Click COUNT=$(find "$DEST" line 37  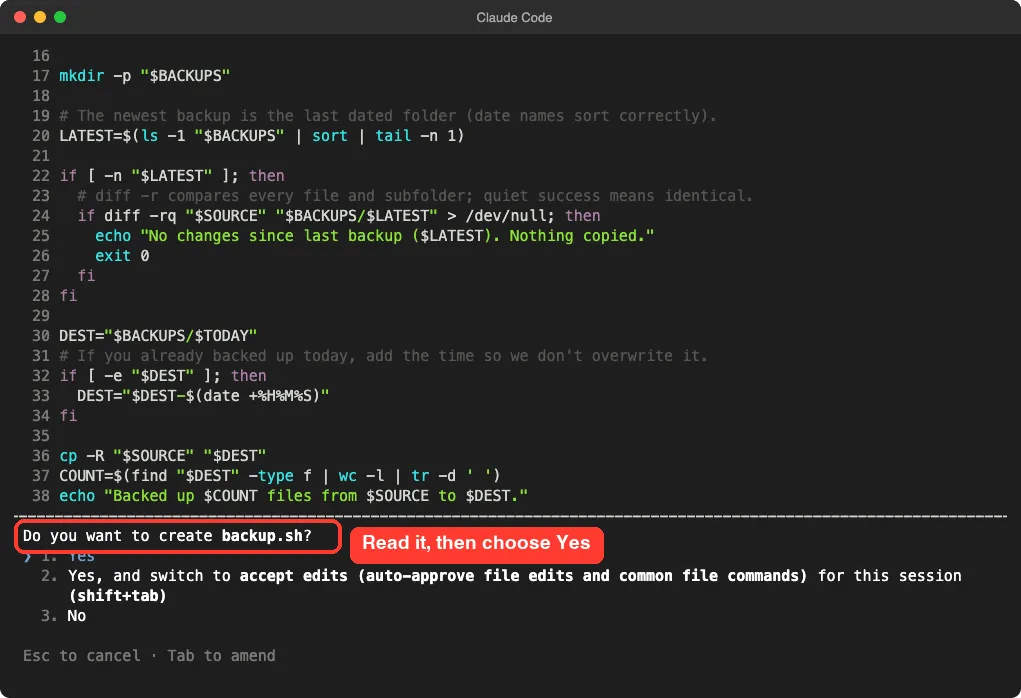[279, 475]
